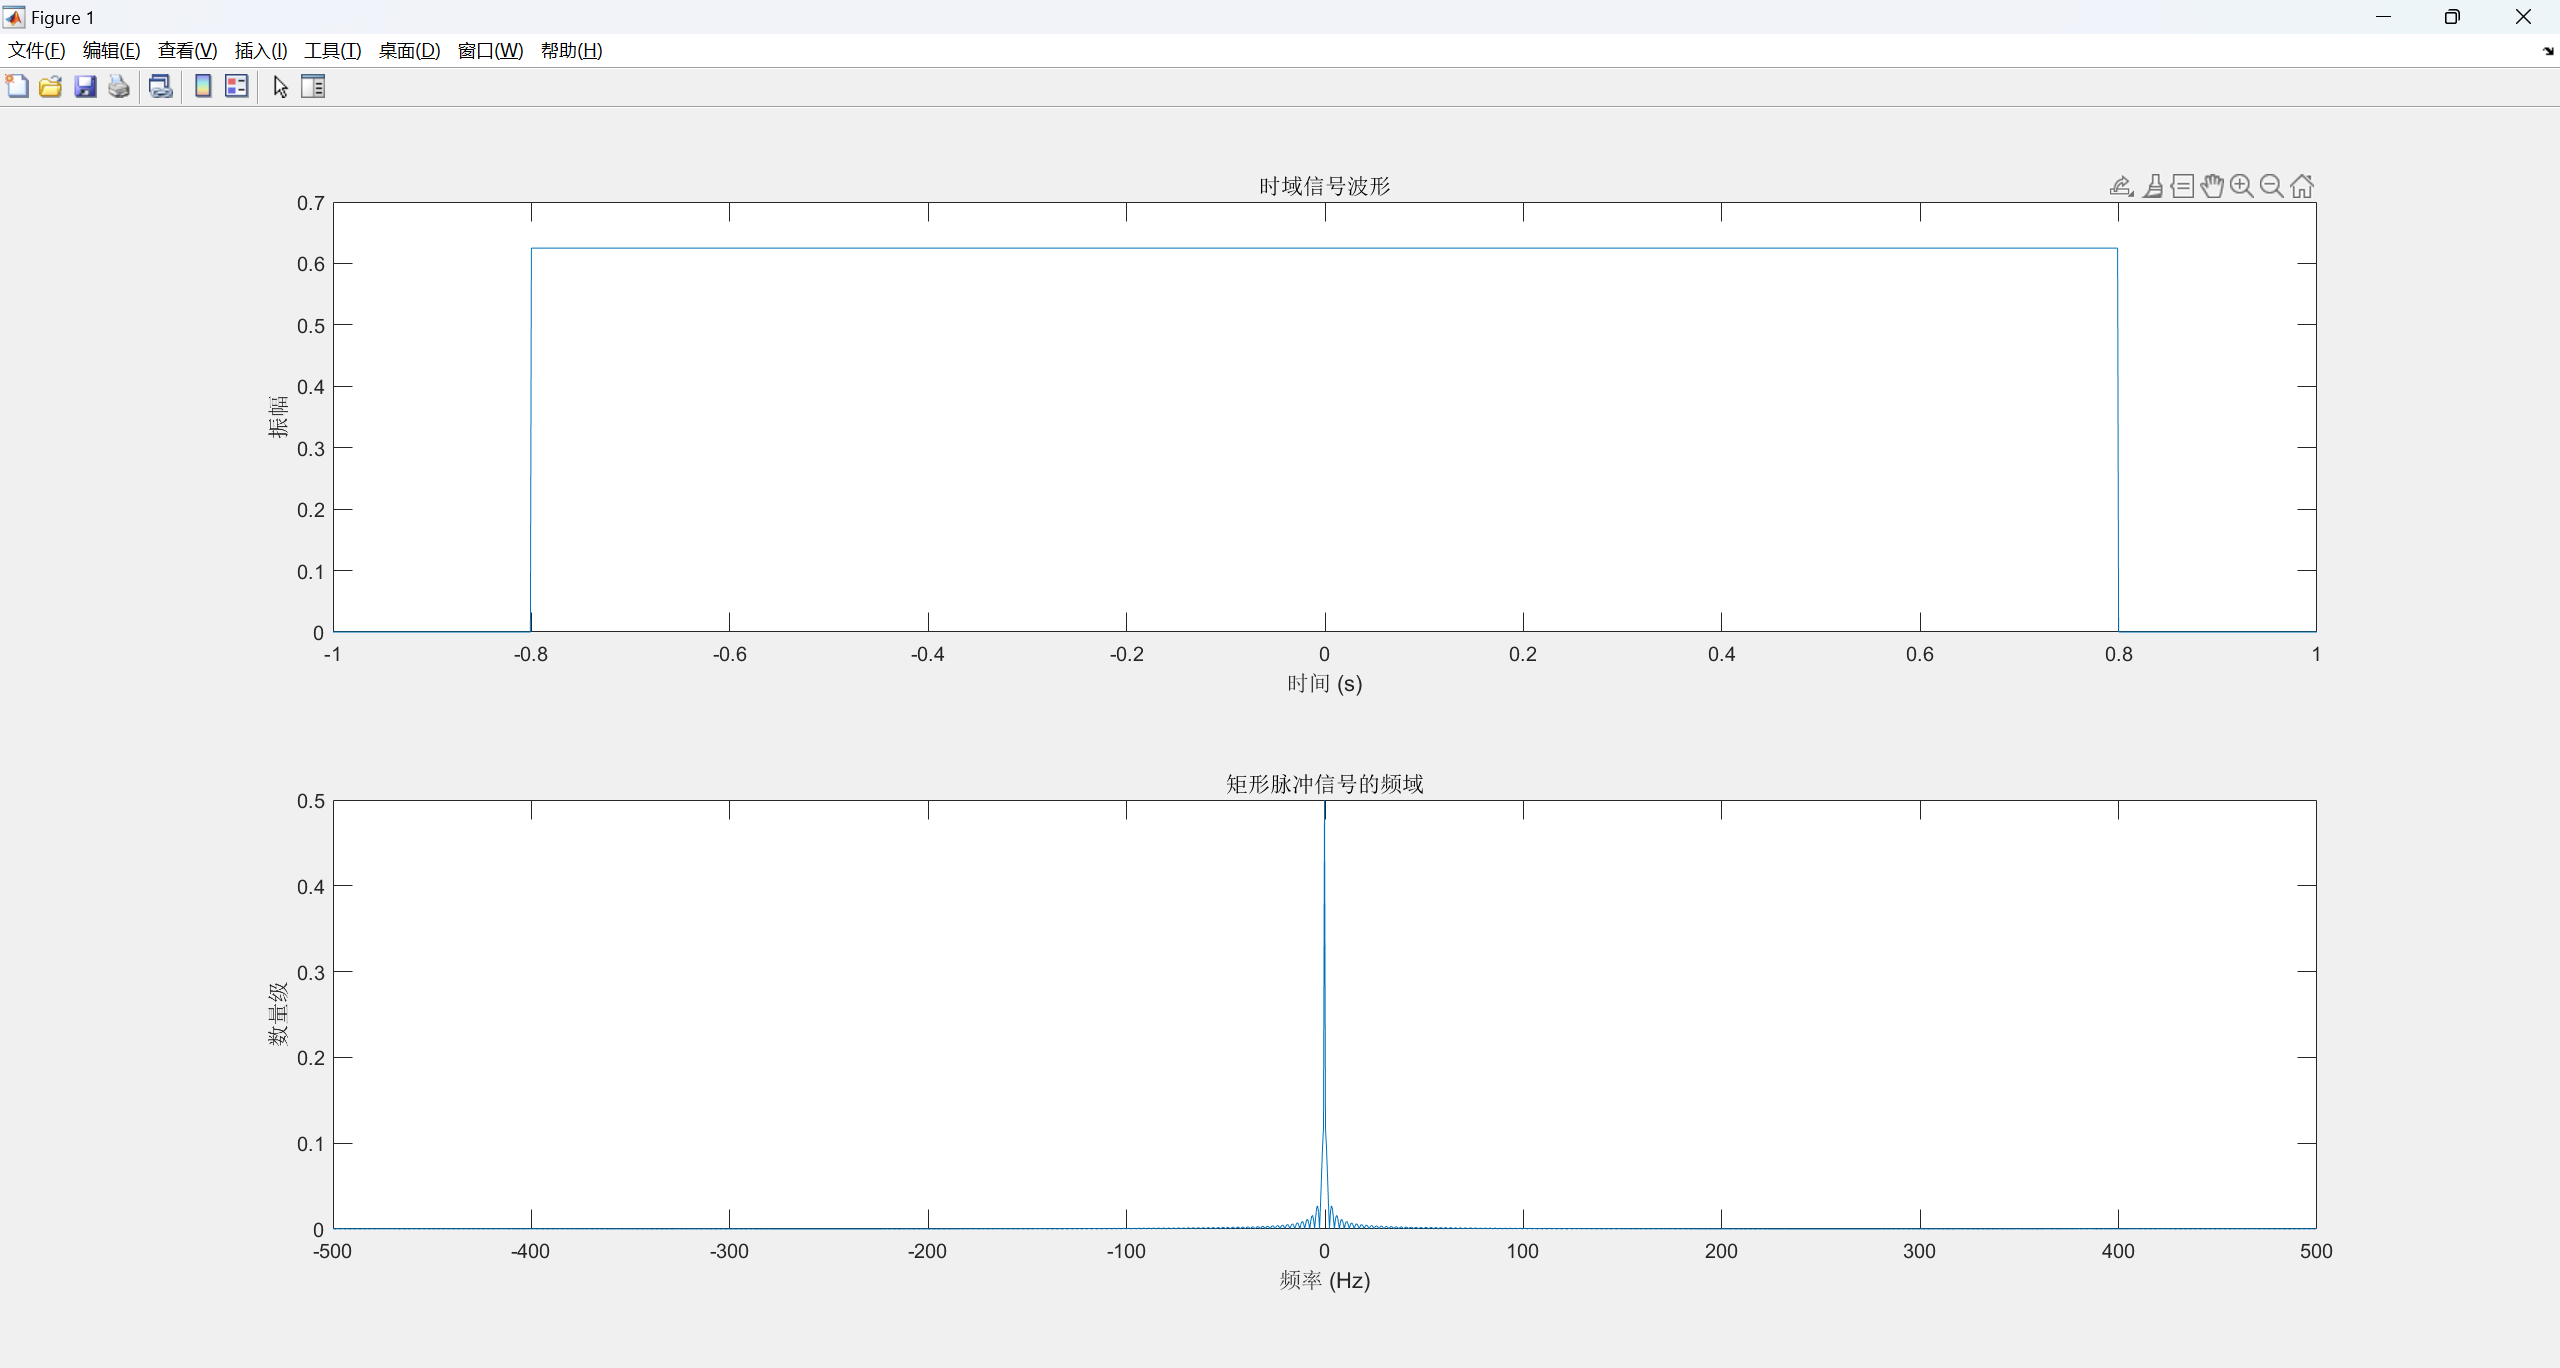
Task: Click the Link Plot toolbar icon
Action: [160, 87]
